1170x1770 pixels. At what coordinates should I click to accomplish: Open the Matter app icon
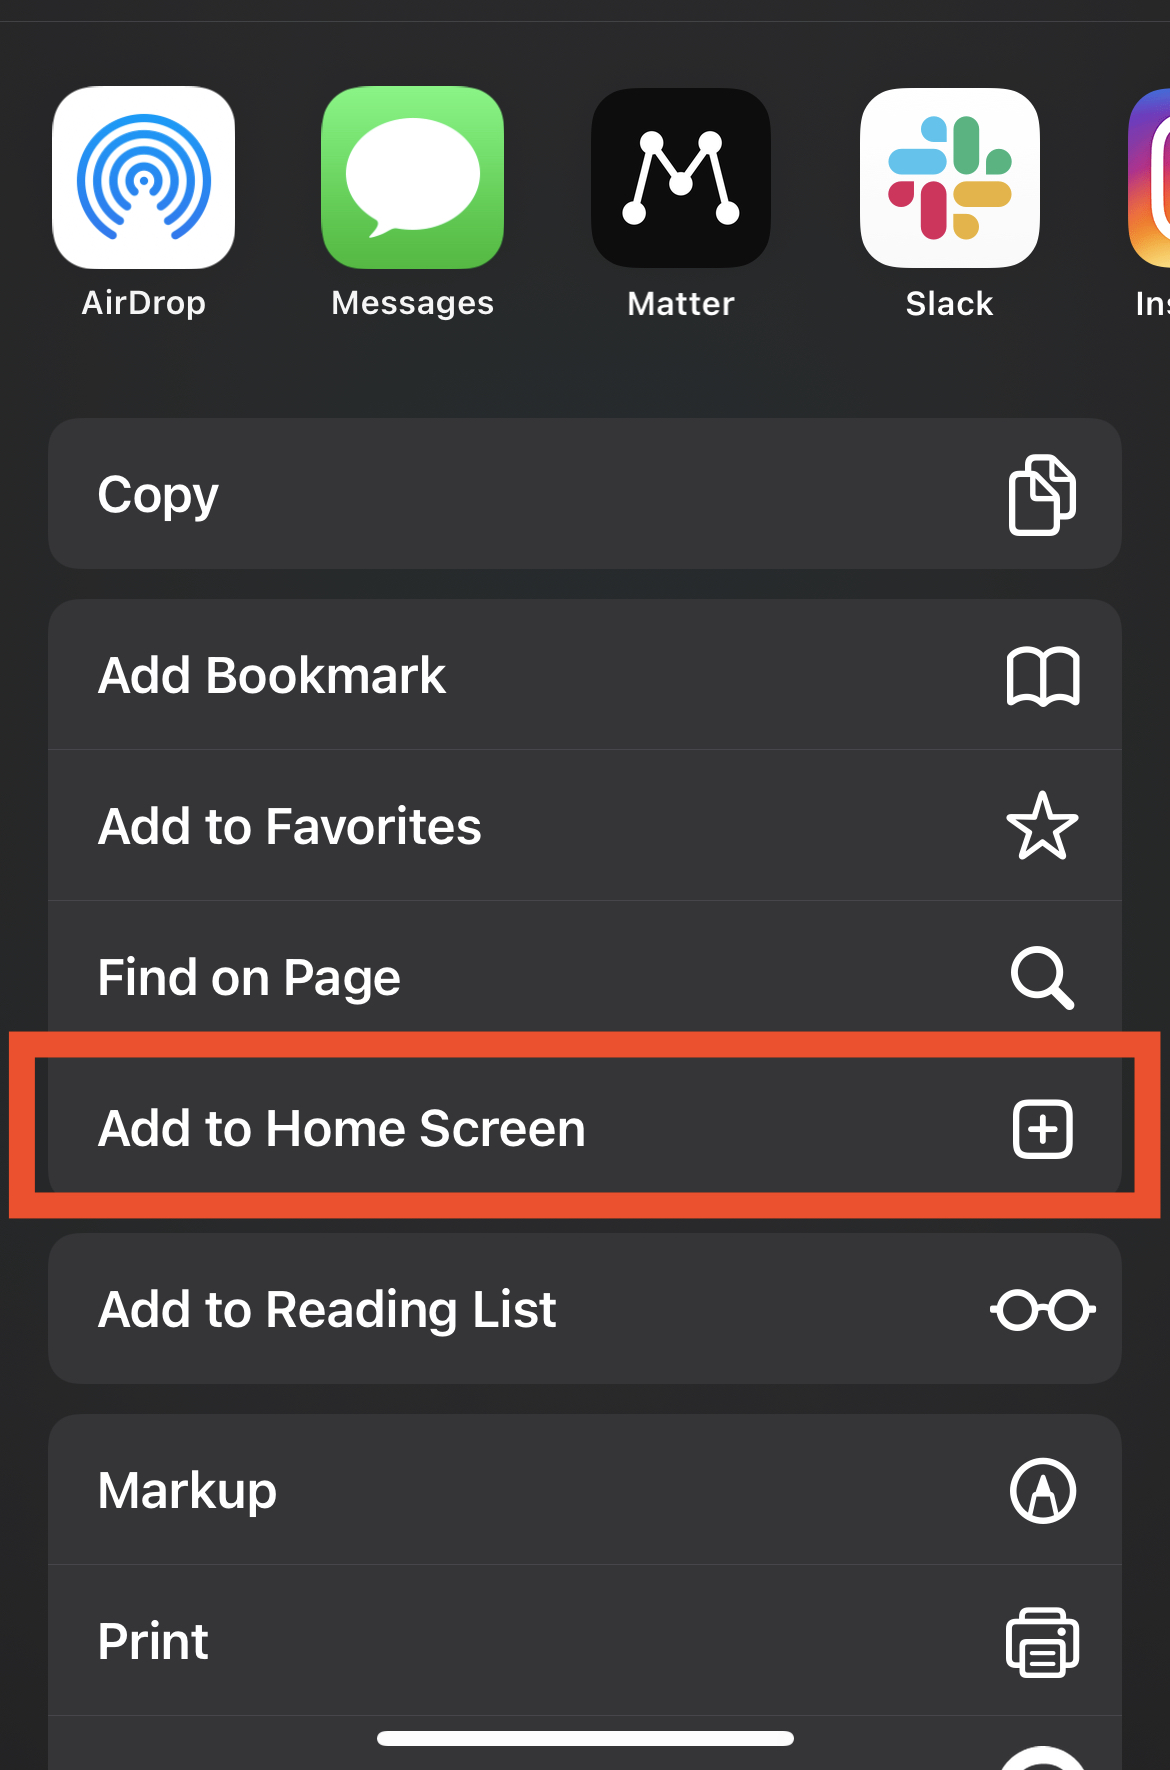point(681,178)
